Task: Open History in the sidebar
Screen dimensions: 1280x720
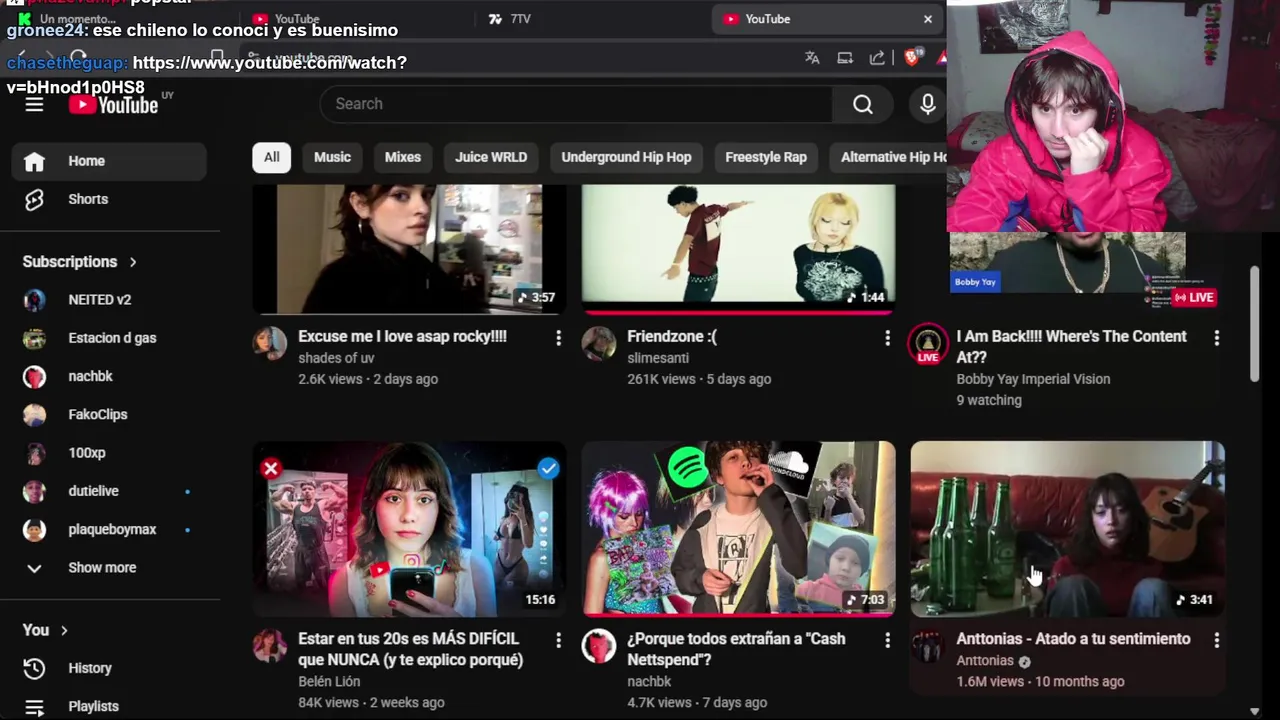Action: (x=109, y=668)
